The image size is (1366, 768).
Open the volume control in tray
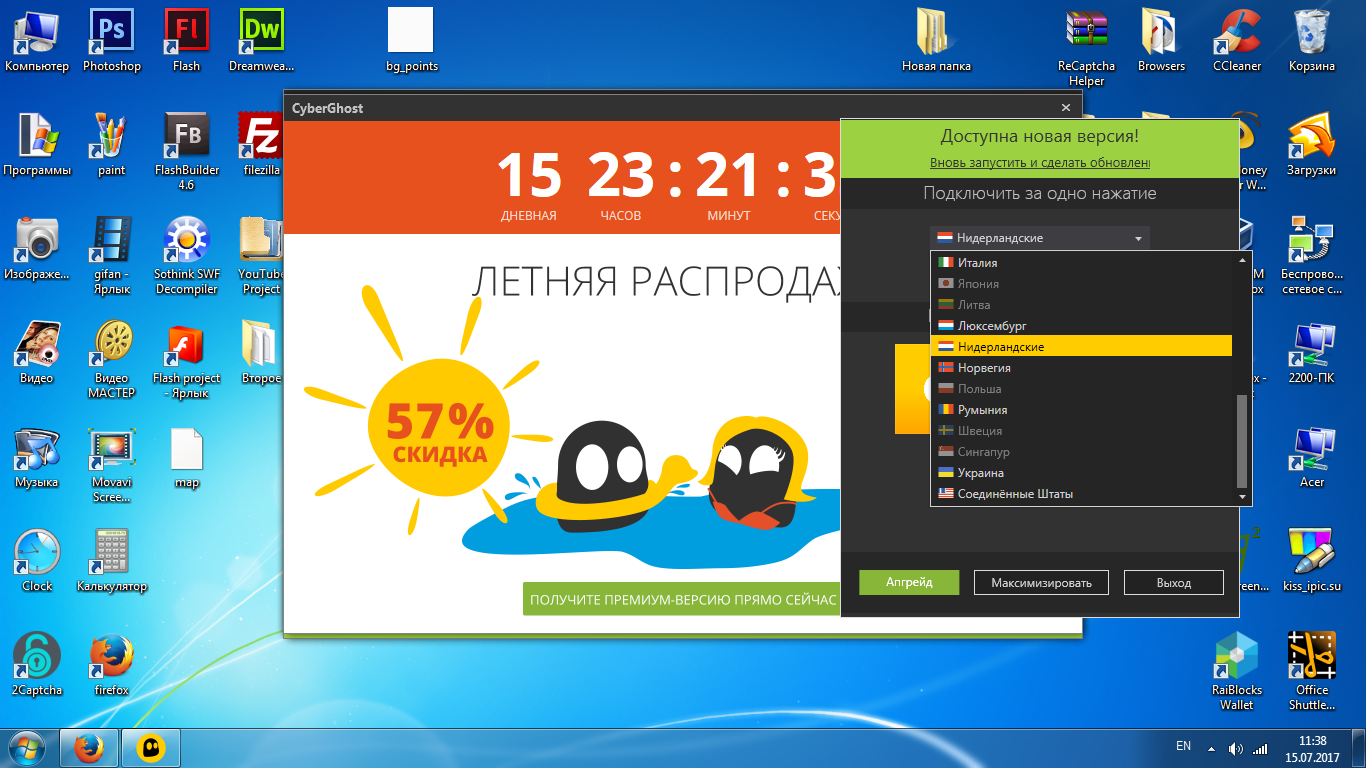(x=1236, y=748)
